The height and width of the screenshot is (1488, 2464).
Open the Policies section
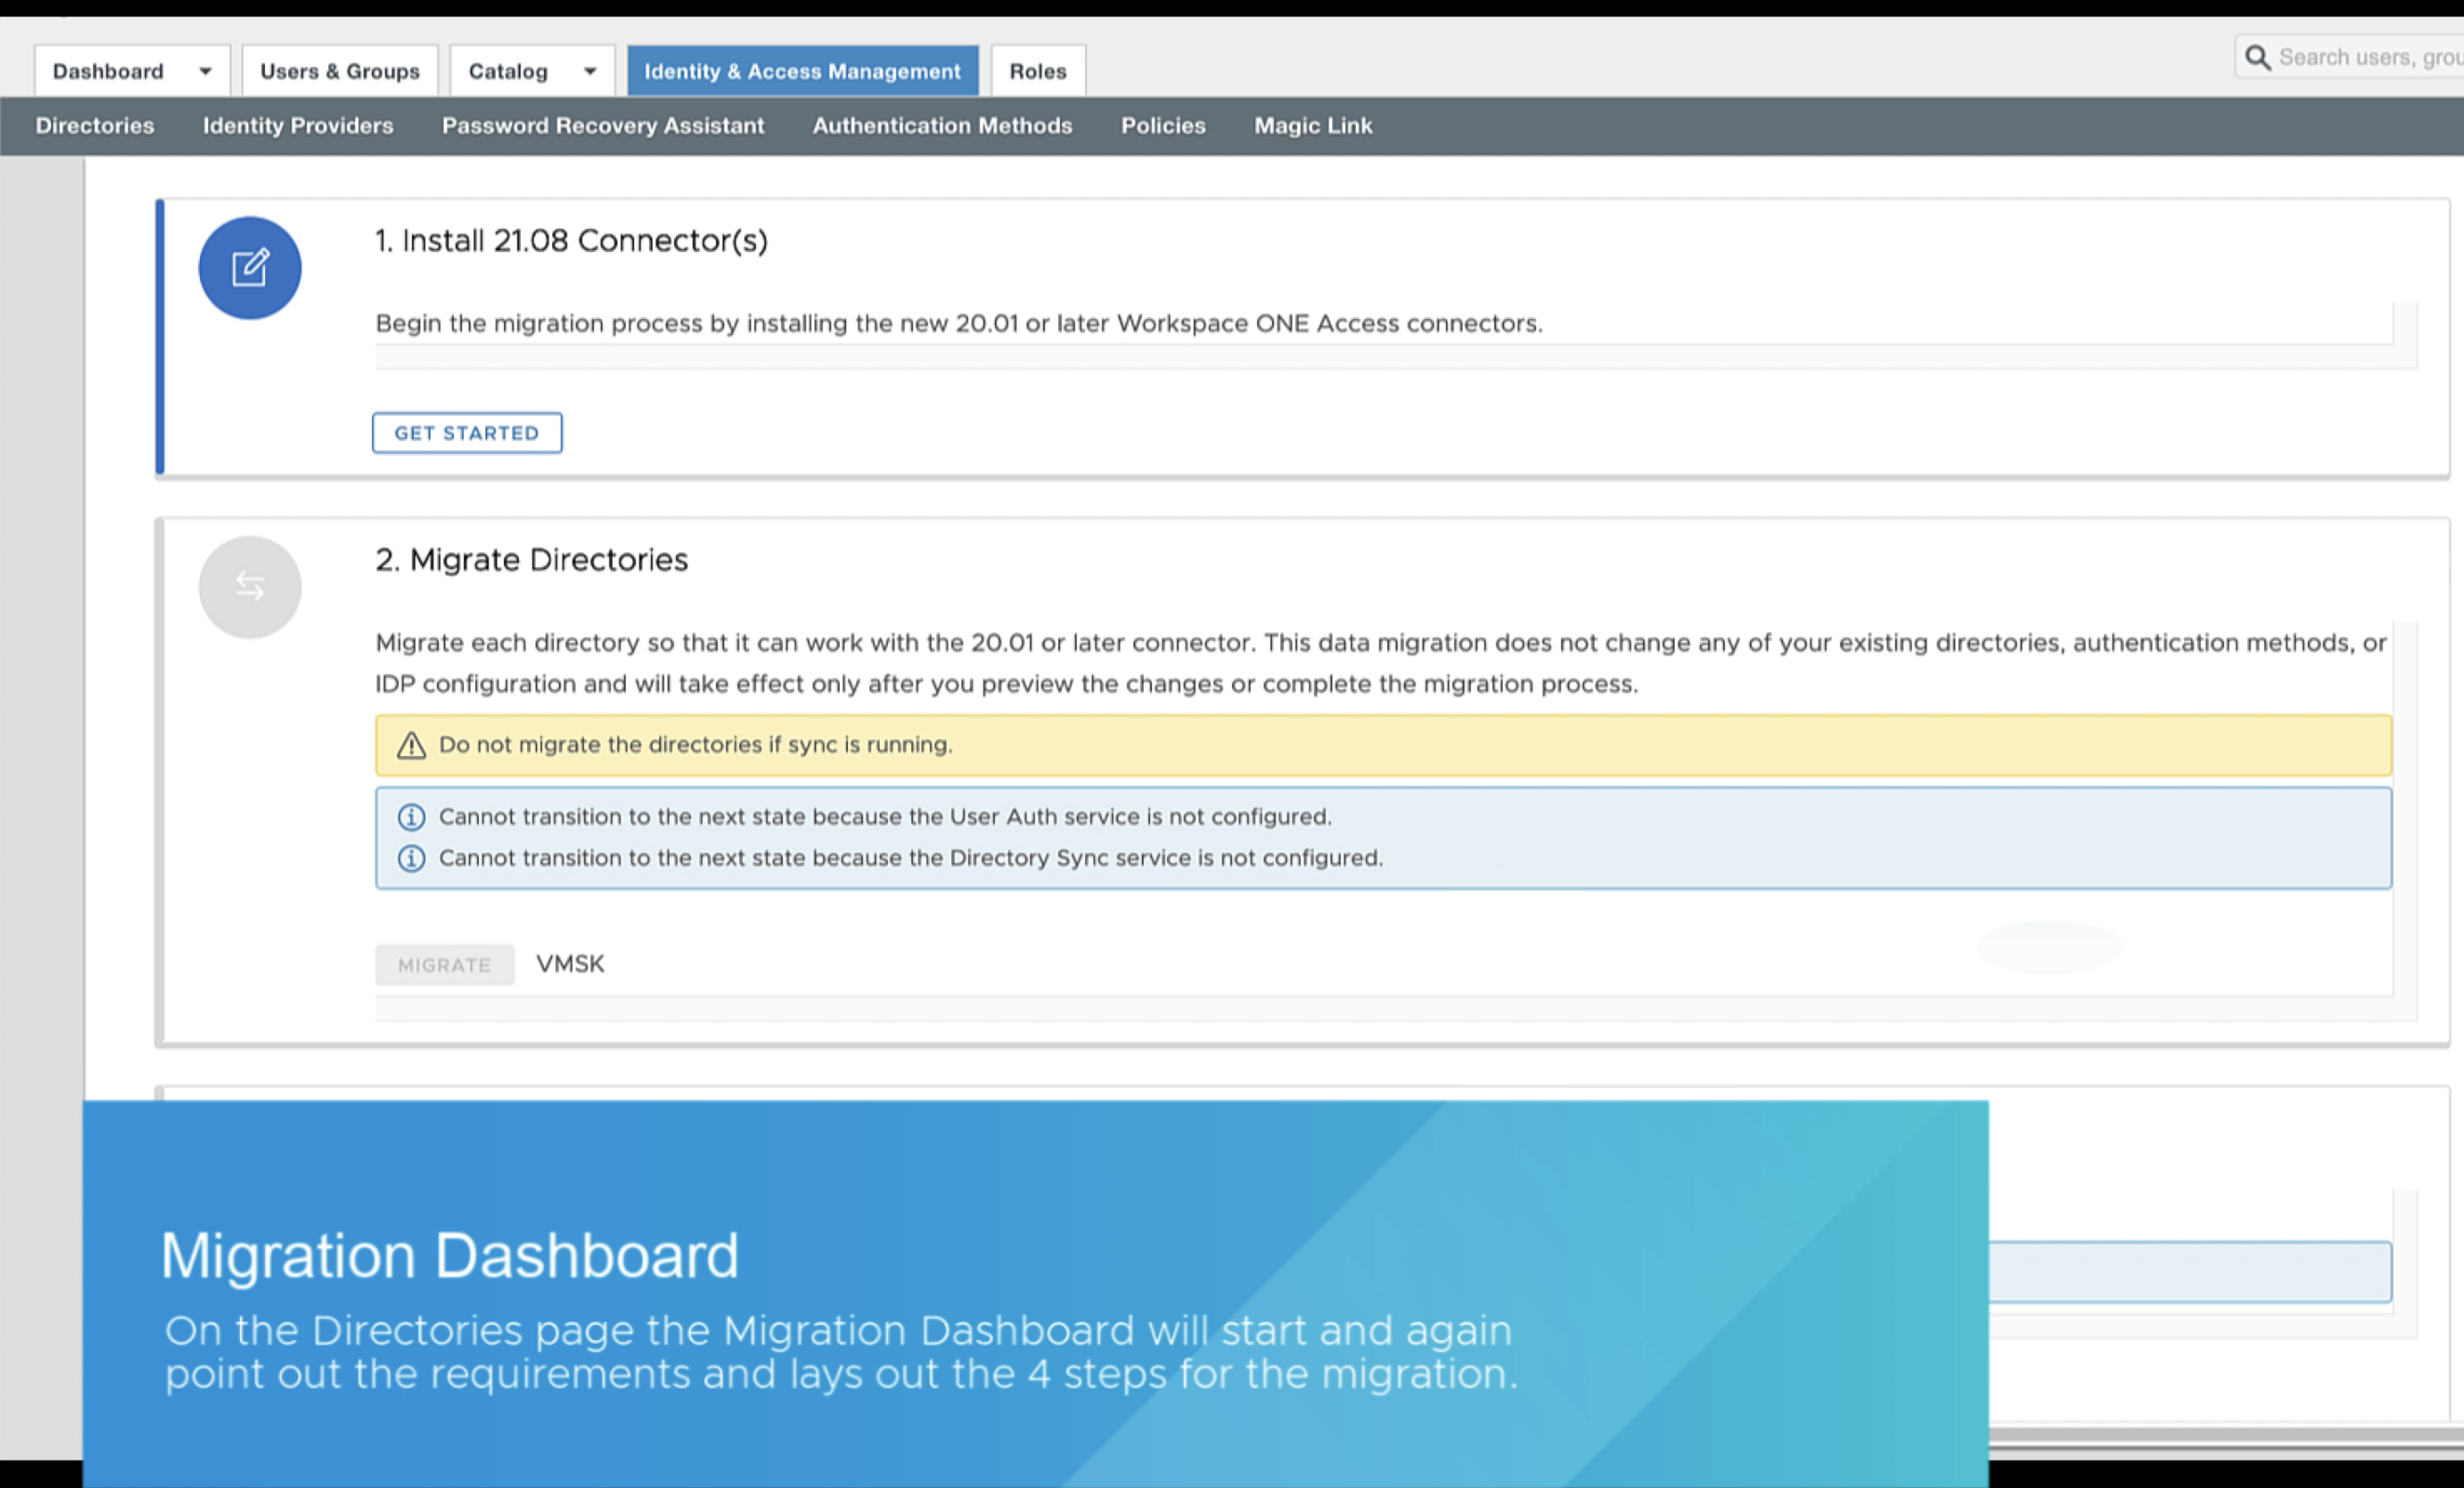click(x=1163, y=126)
